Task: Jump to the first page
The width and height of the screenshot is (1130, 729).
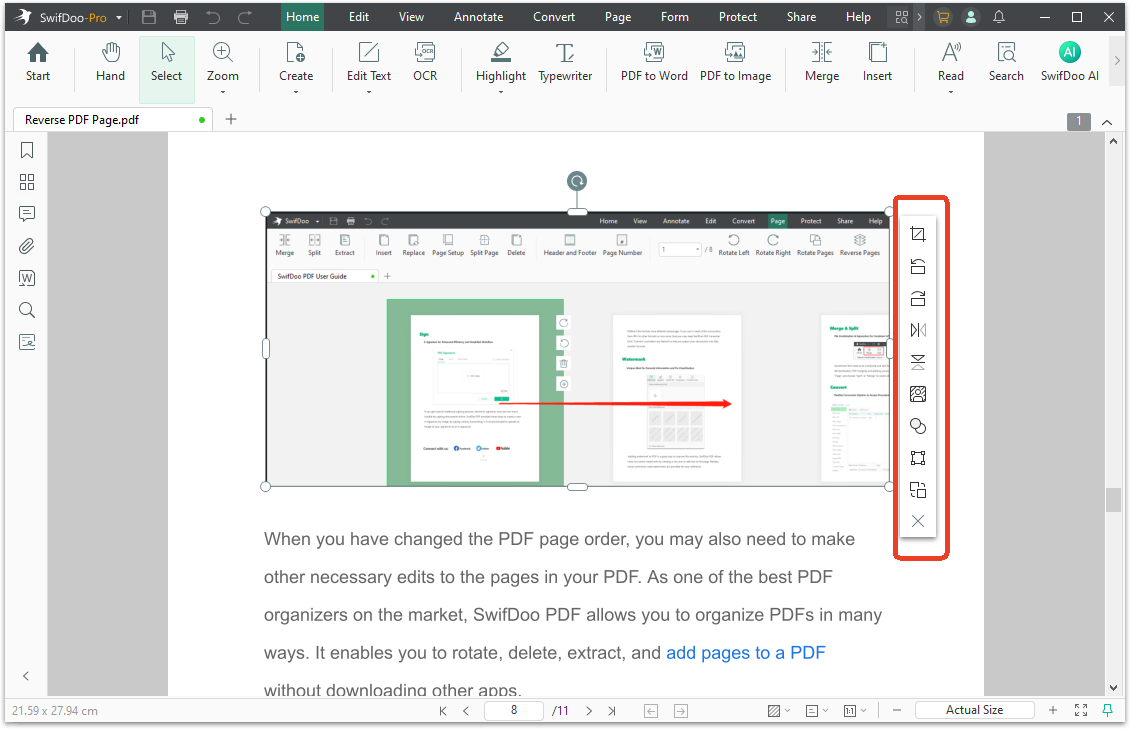Action: [x=442, y=710]
